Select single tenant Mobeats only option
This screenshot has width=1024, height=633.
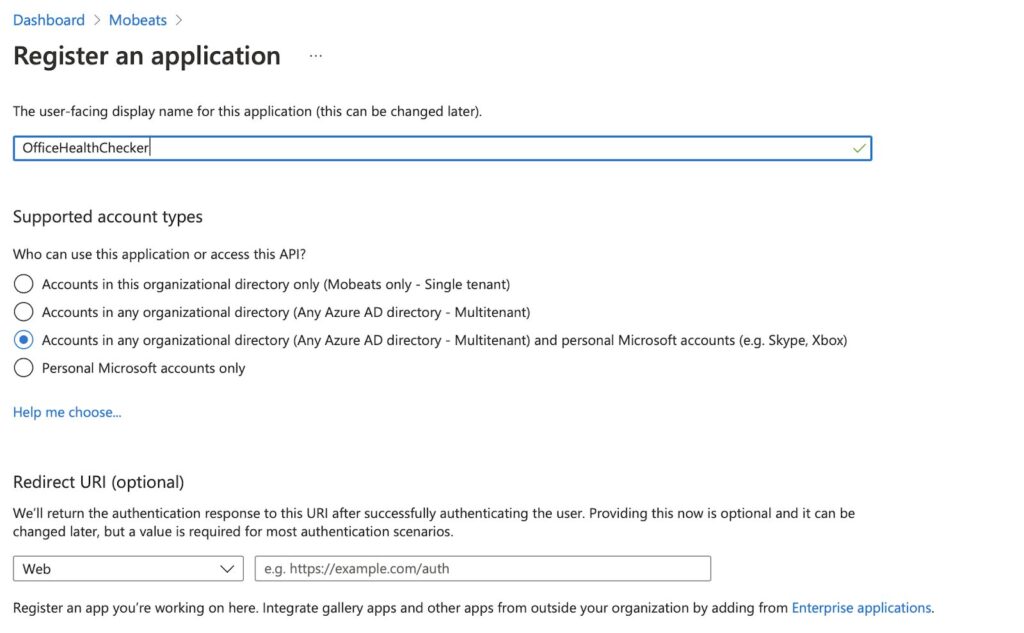[24, 284]
